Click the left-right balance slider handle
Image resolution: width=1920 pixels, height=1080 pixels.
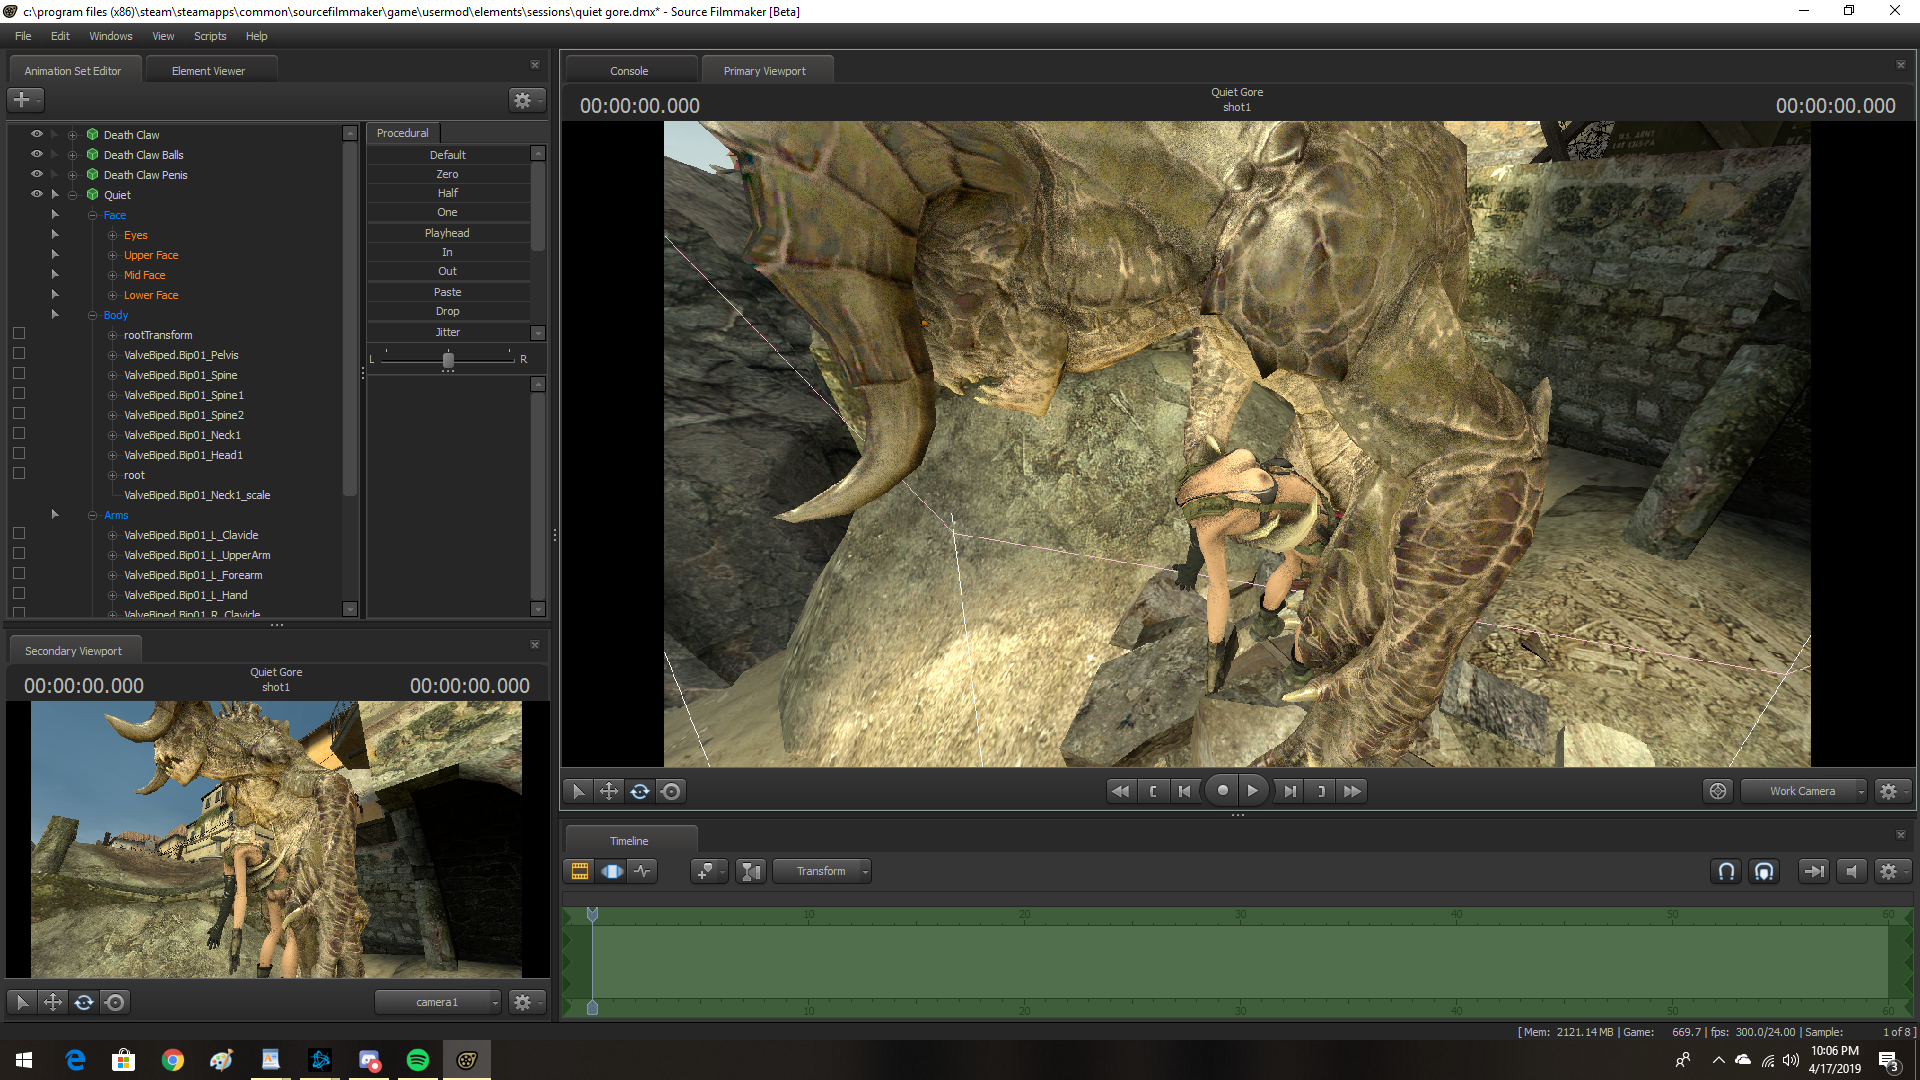click(x=448, y=360)
